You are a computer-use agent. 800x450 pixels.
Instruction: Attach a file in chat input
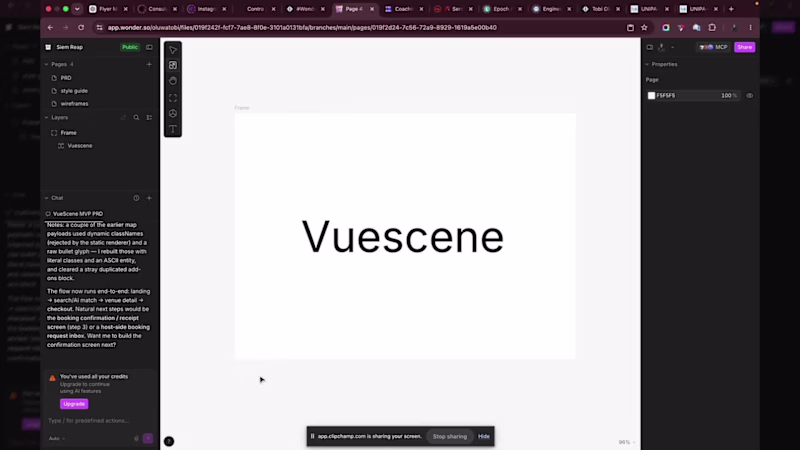pos(136,438)
